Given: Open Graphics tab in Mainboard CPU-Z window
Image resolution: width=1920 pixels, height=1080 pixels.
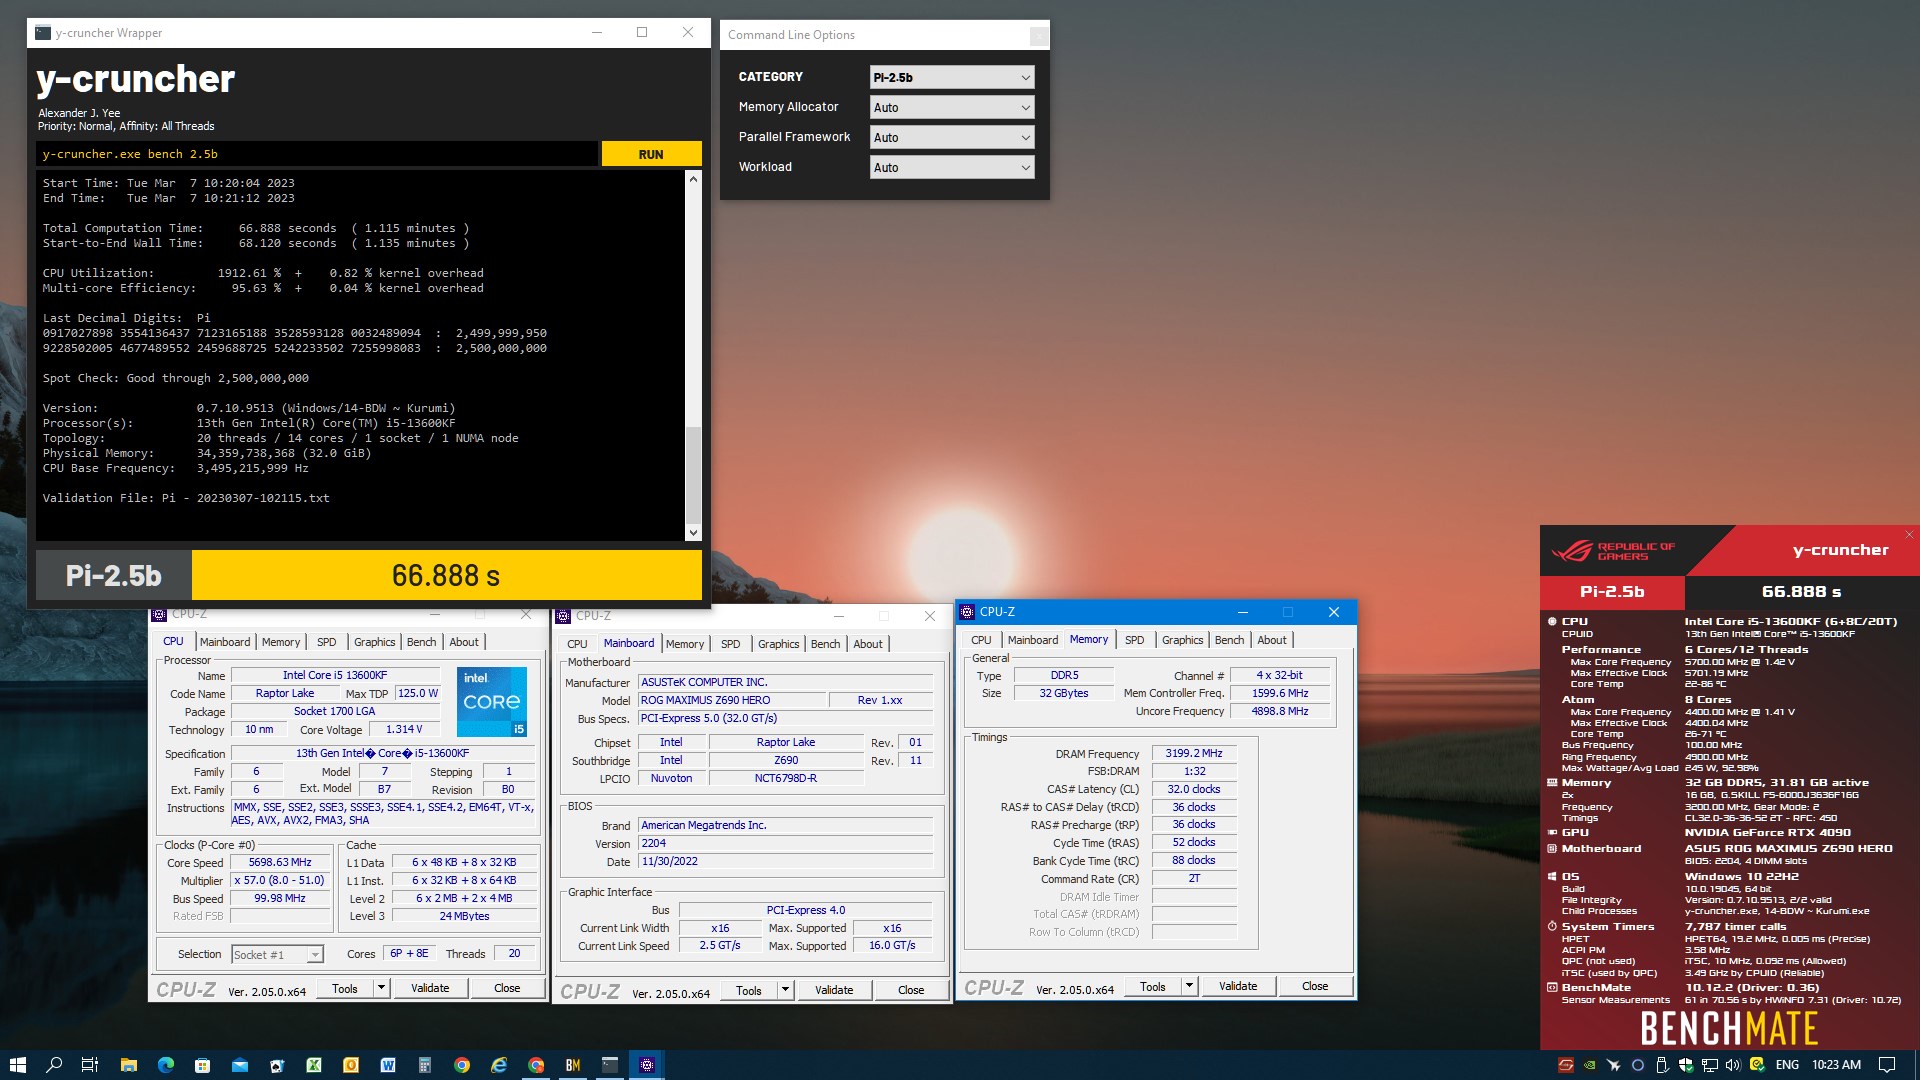Looking at the screenshot, I should (x=778, y=644).
